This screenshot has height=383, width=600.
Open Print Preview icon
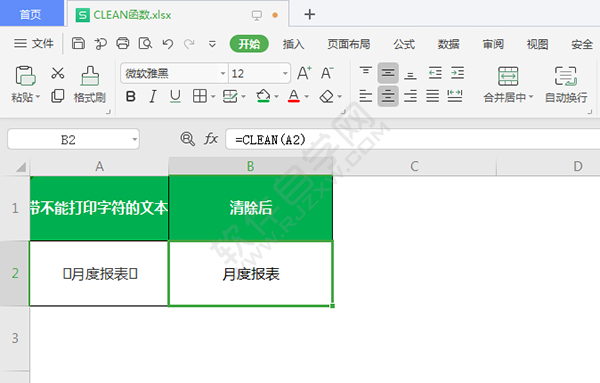click(x=145, y=44)
